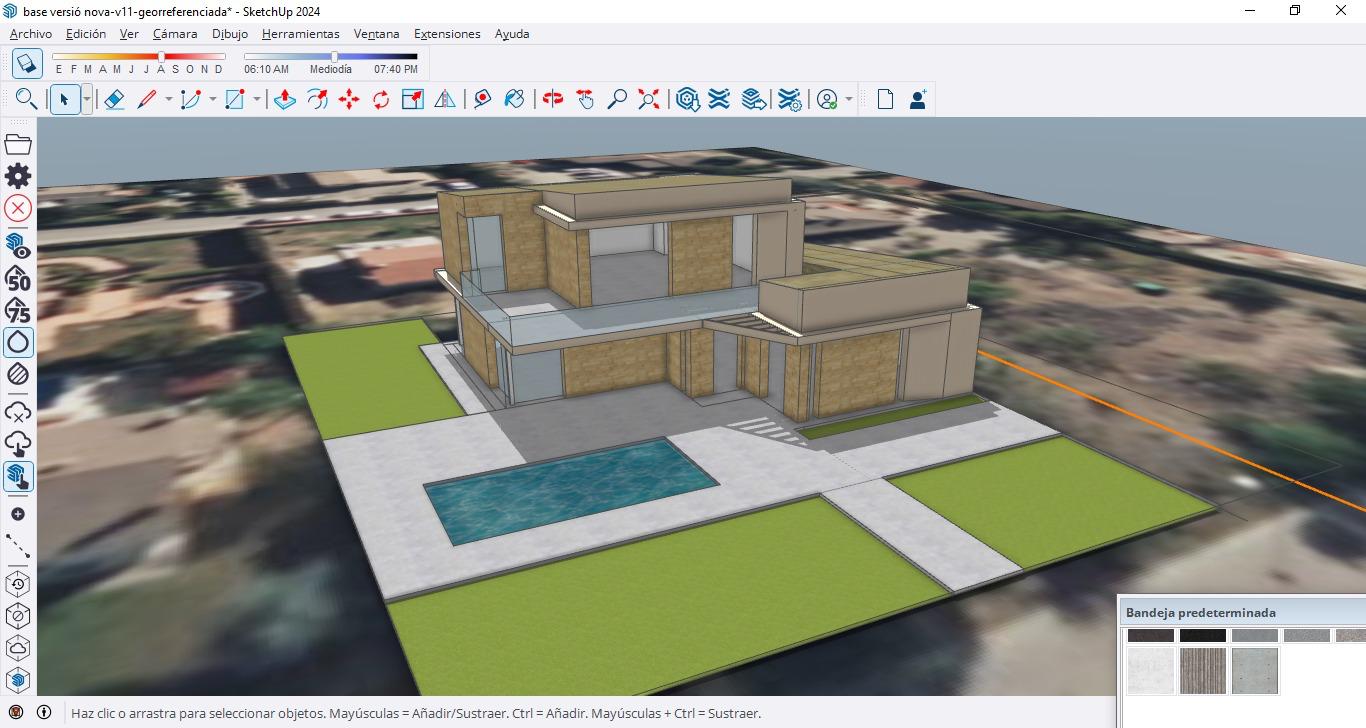Pick the Paint Bucket tool

point(514,99)
